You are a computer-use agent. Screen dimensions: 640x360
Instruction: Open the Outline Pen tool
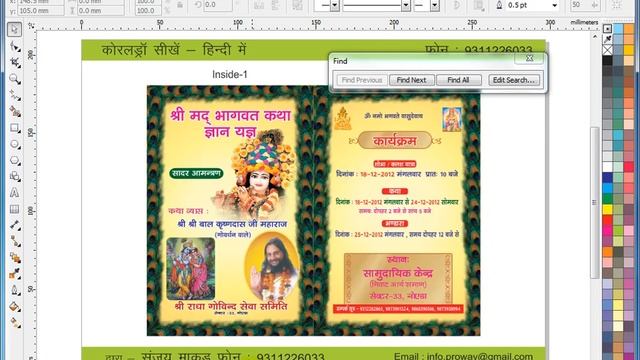(x=15, y=290)
